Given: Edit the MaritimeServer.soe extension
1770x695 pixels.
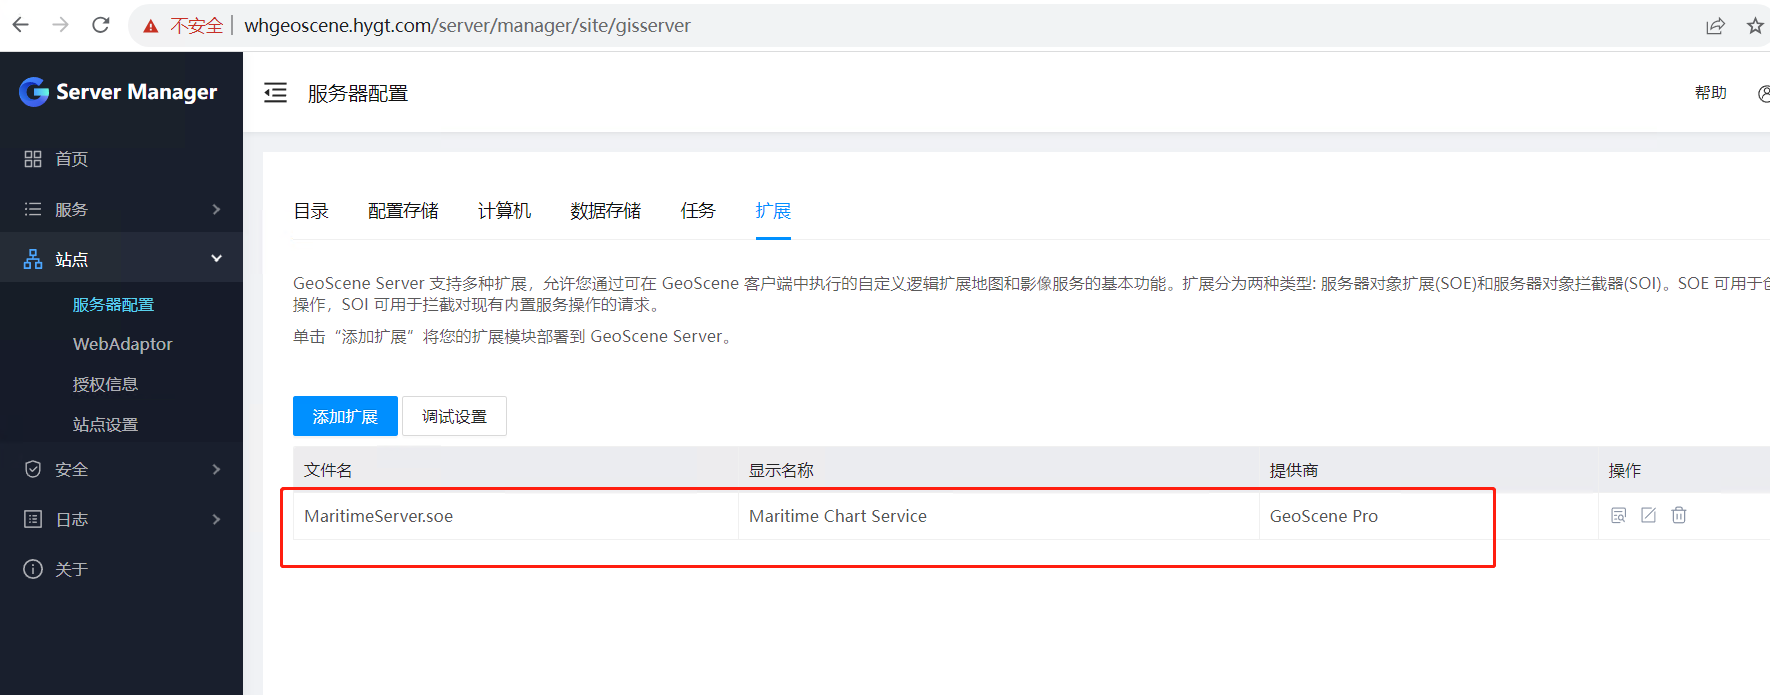Looking at the screenshot, I should (x=1649, y=515).
